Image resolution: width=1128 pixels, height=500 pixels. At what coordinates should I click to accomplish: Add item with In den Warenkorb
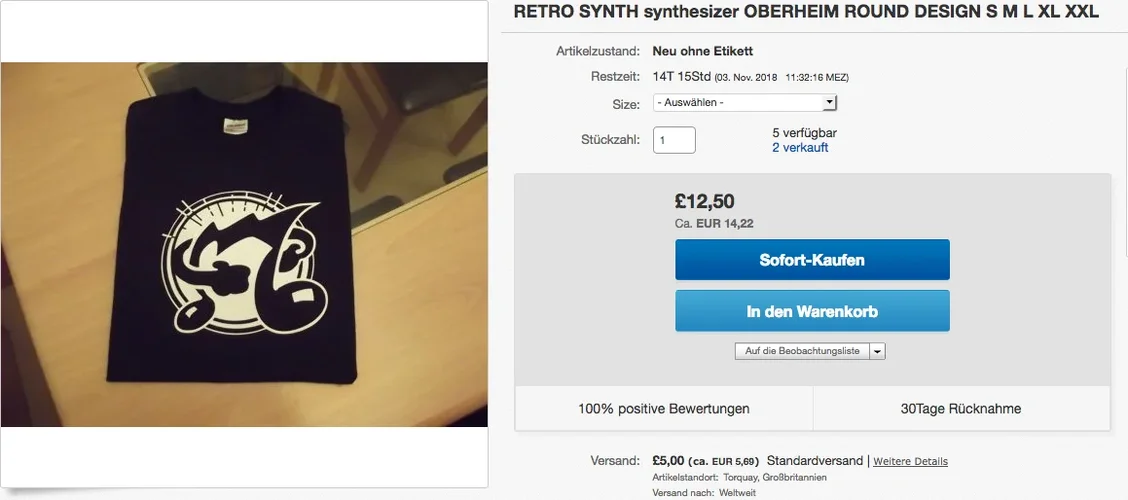pos(812,311)
